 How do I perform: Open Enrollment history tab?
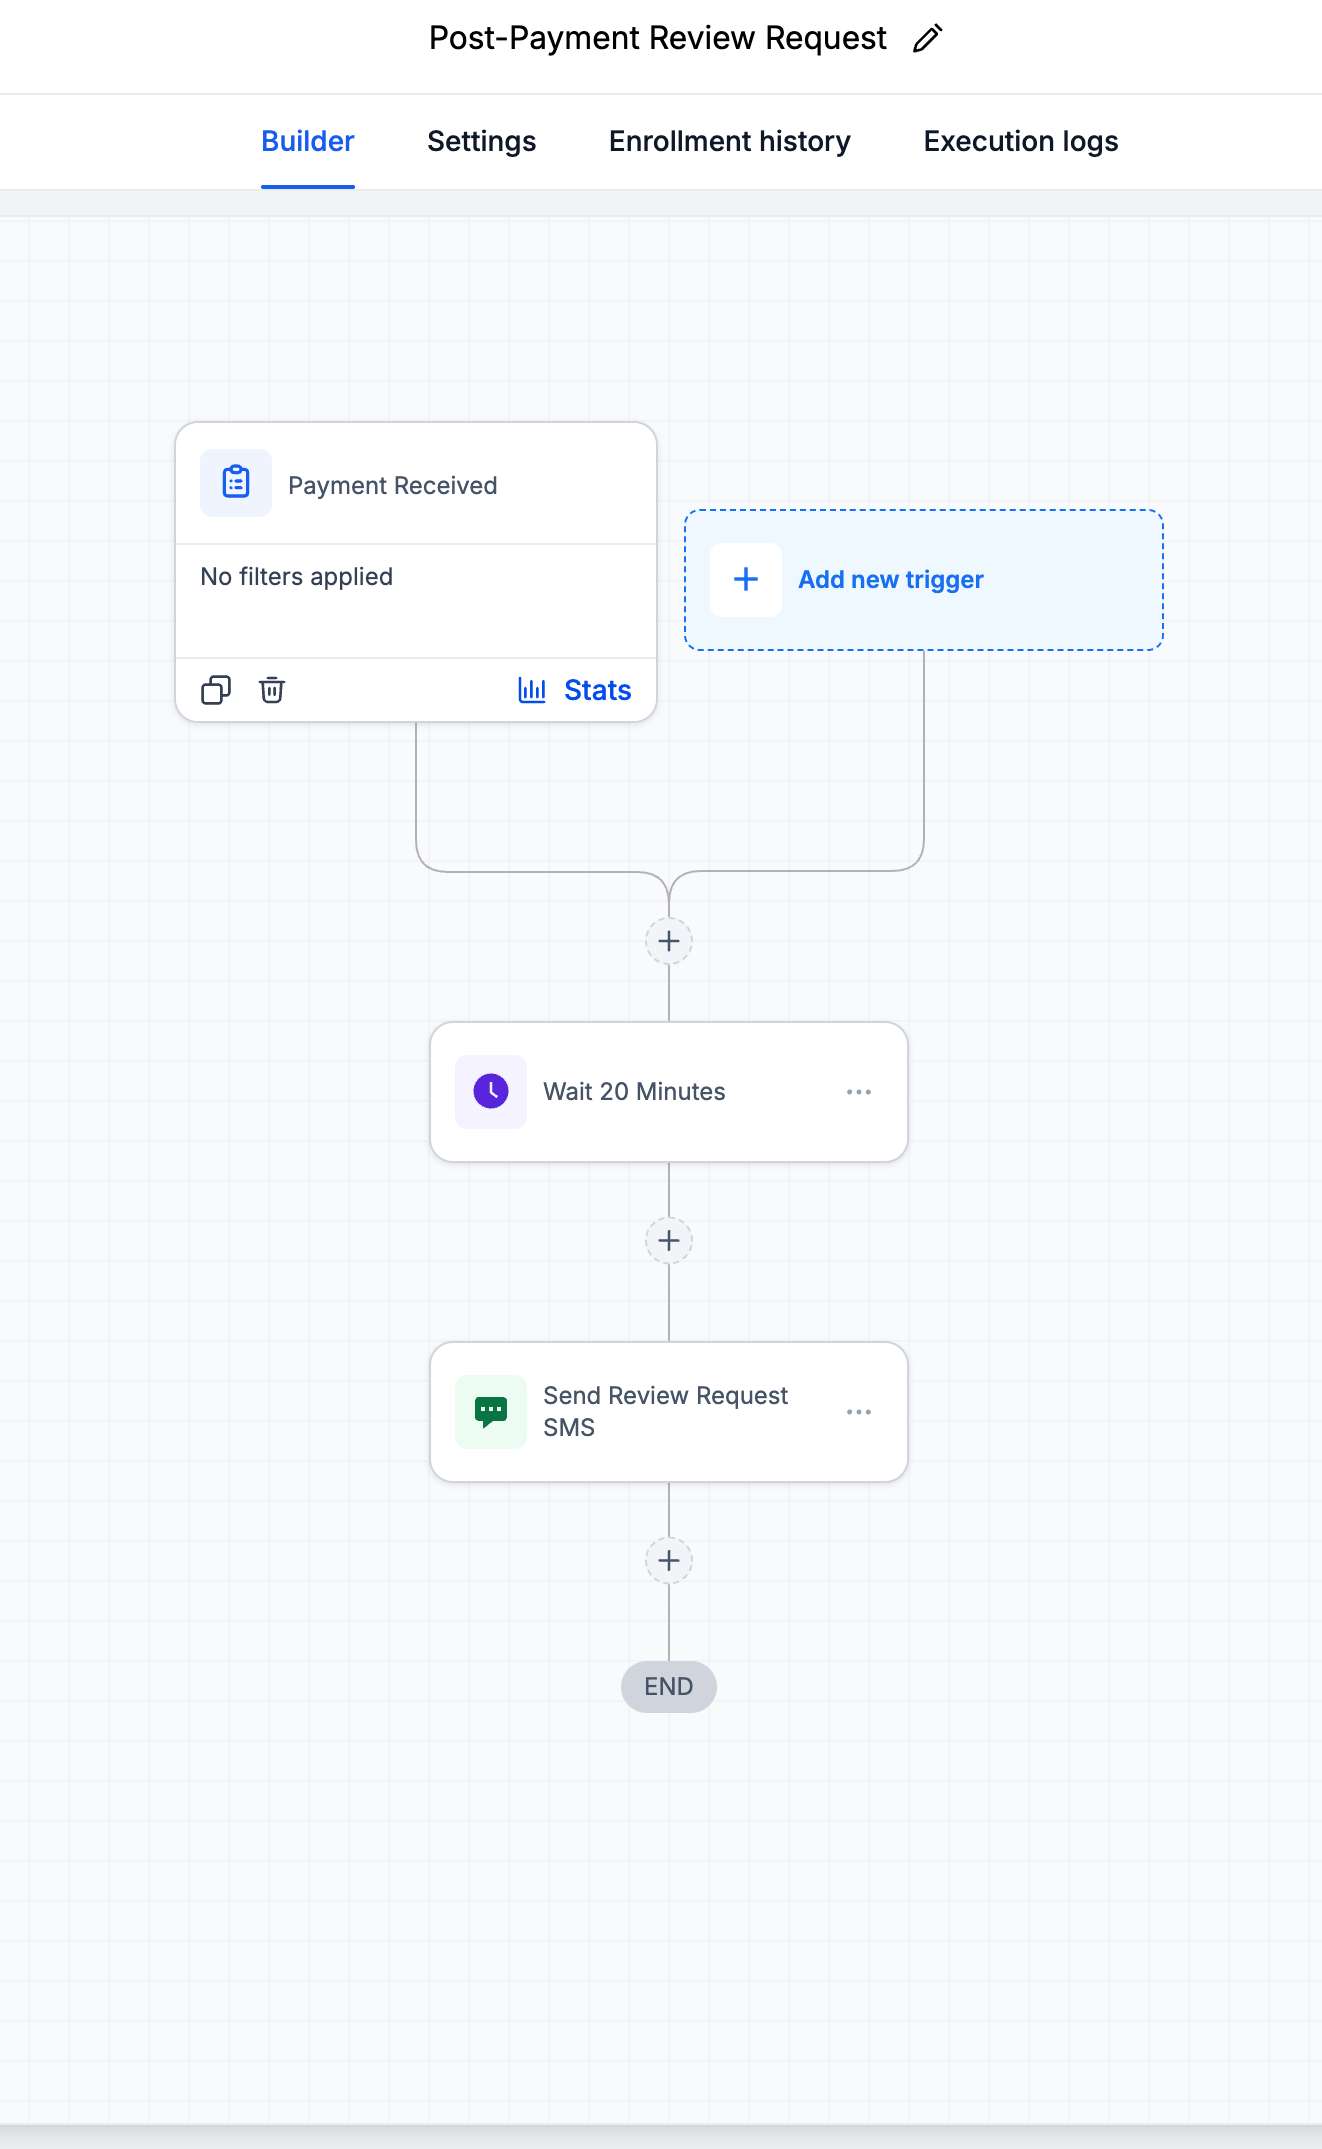click(x=730, y=141)
